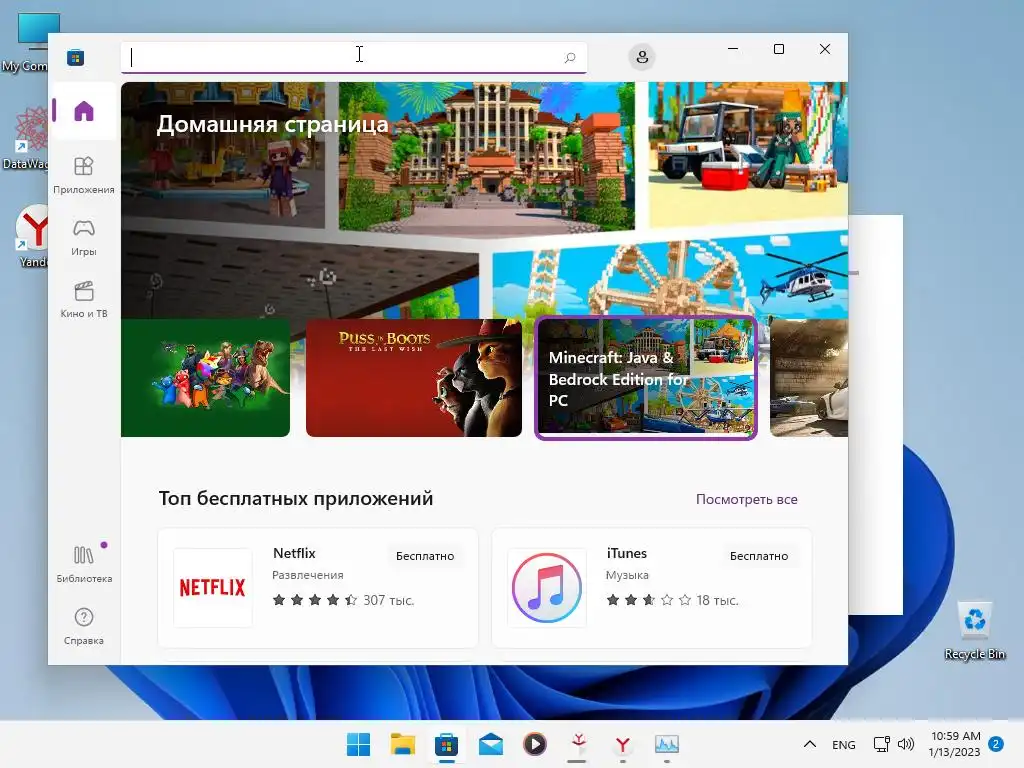Focus the Store search field
The width and height of the screenshot is (1024, 768).
click(x=353, y=57)
